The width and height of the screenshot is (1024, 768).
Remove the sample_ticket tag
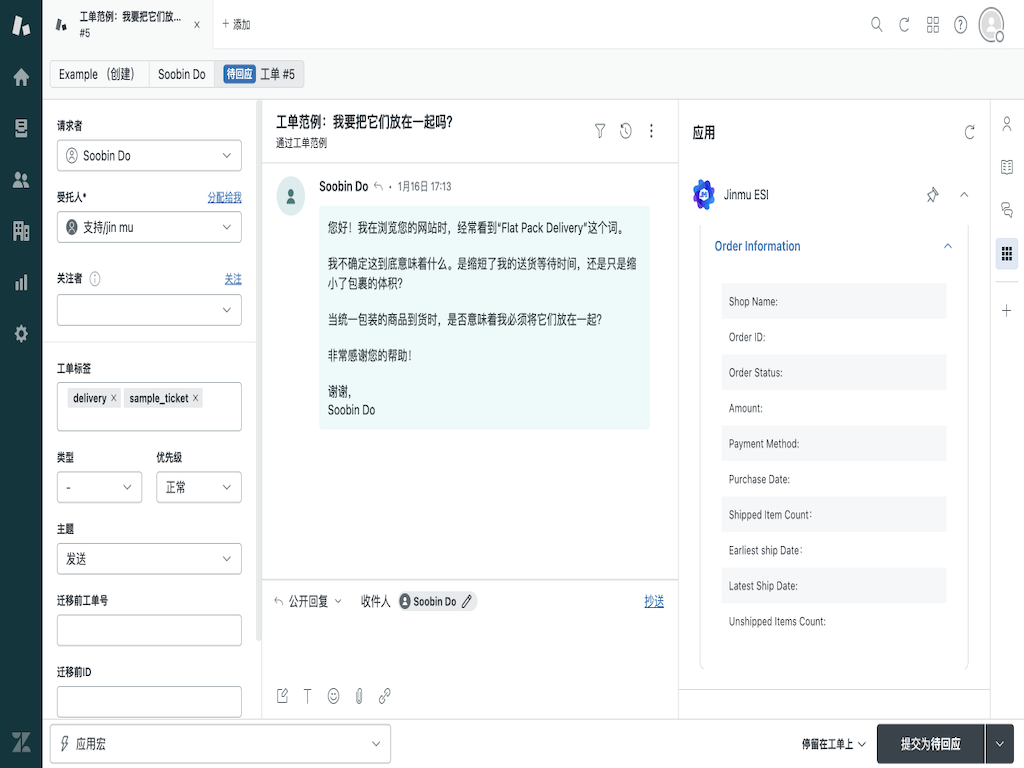[196, 398]
